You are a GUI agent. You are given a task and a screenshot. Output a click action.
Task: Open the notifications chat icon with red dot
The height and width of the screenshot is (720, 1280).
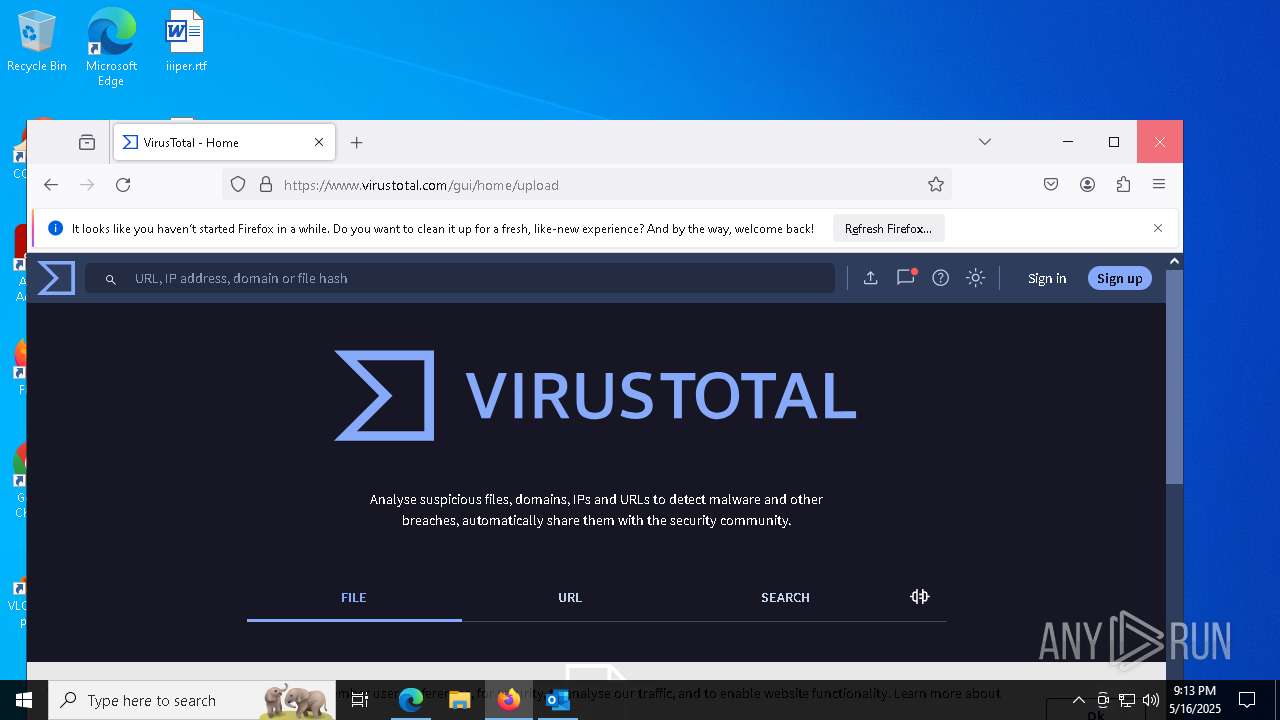(x=906, y=278)
